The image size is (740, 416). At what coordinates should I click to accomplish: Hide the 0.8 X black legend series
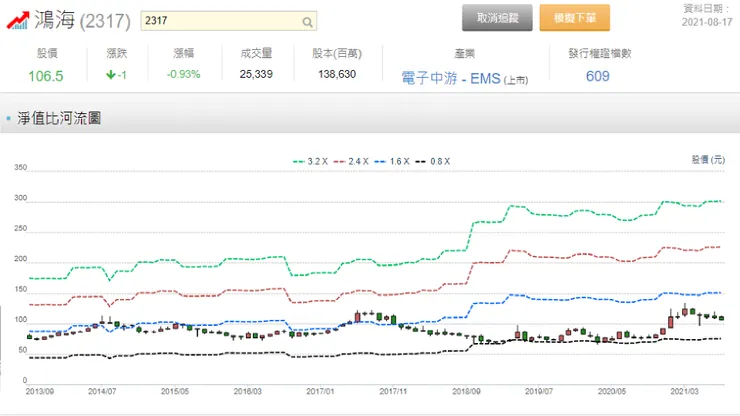433,161
